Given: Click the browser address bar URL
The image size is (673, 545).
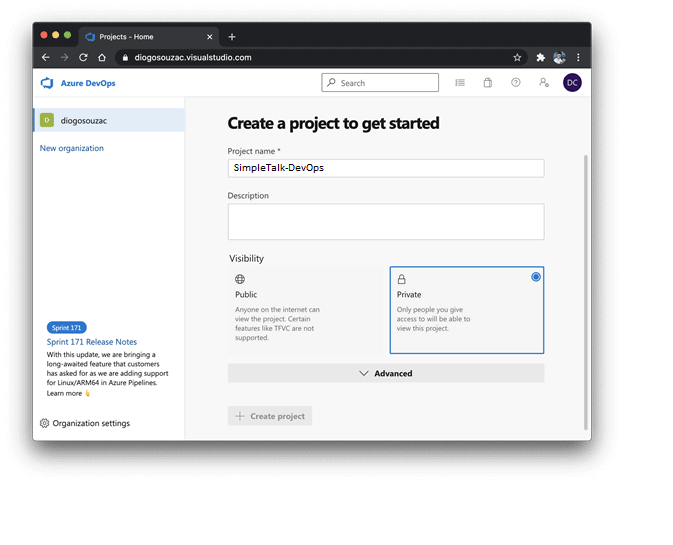Looking at the screenshot, I should 193,58.
